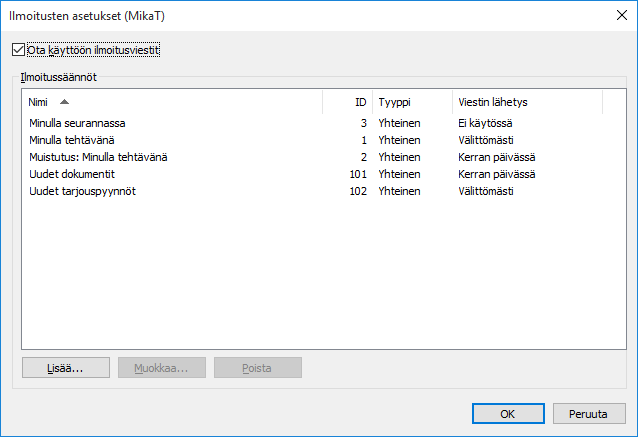Click the Tyyppi column header

click(394, 102)
